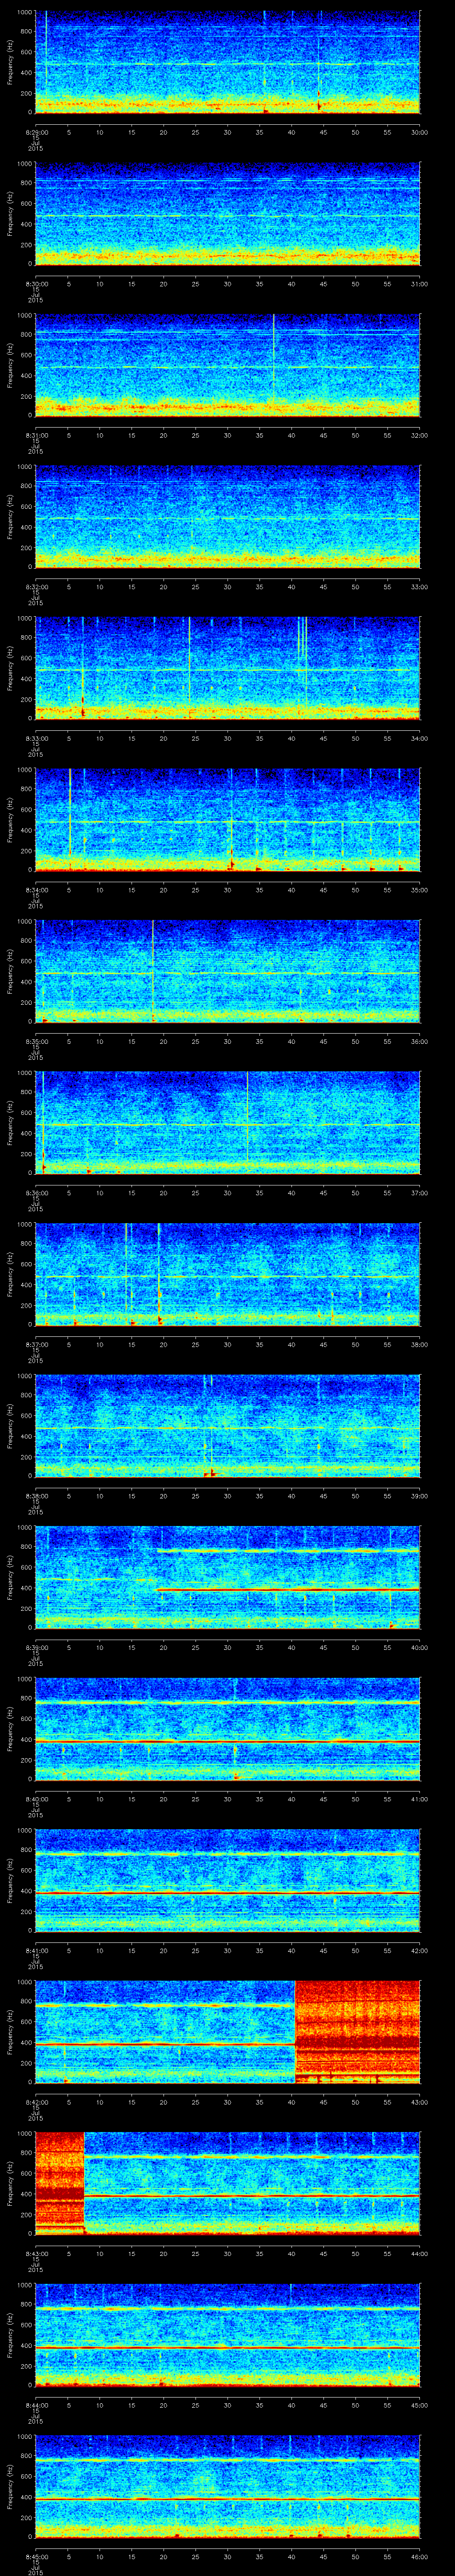The image size is (455, 2576).
Task: Select the spectrogram panel starting at 8:40:00
Action: tap(227, 1728)
